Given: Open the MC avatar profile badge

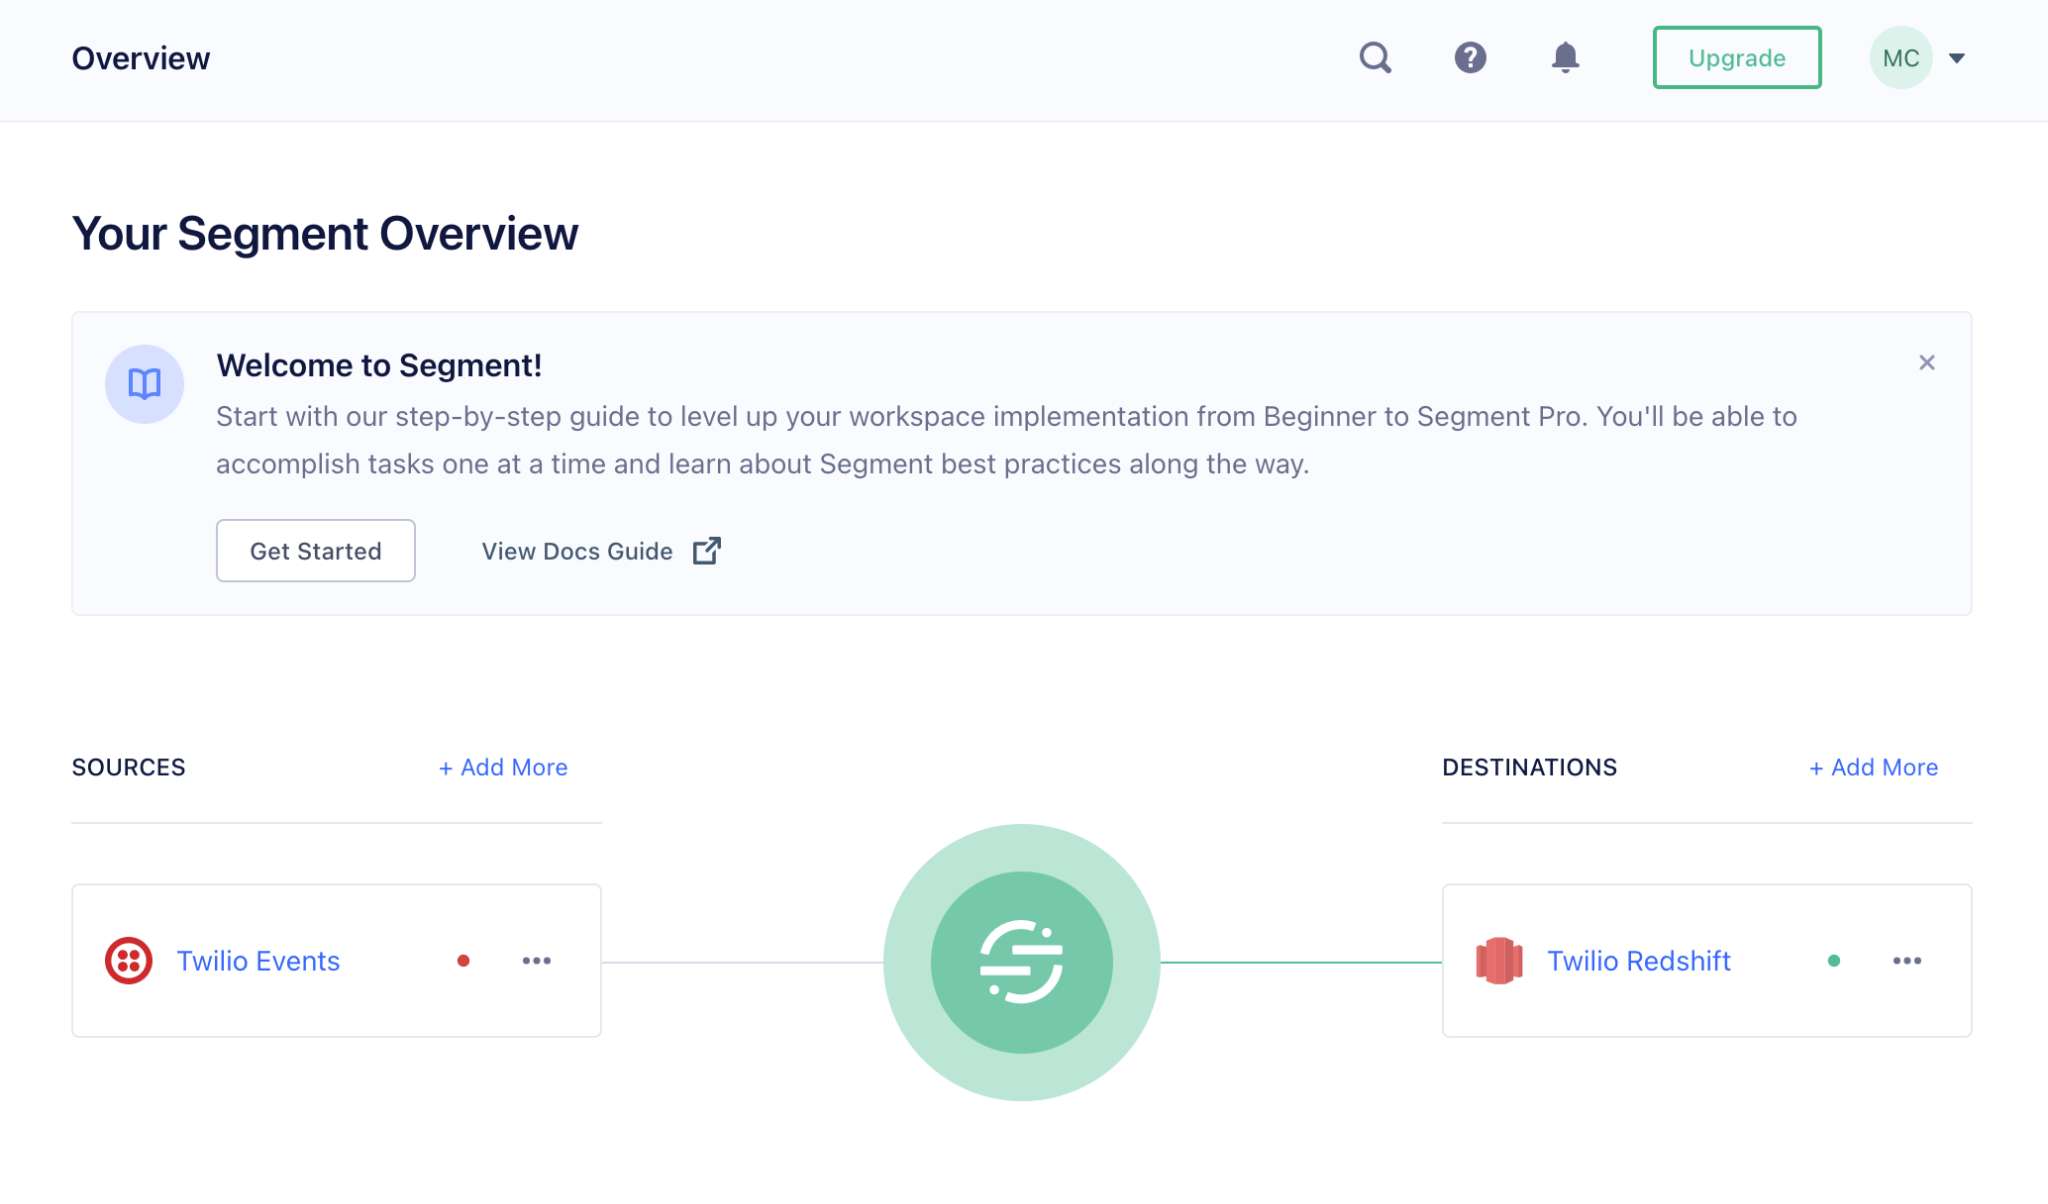Looking at the screenshot, I should 1900,57.
